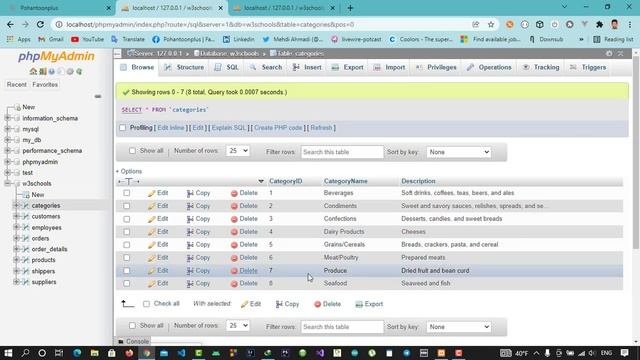Click the page vertical scrollbar
The image size is (640, 360).
636,151
